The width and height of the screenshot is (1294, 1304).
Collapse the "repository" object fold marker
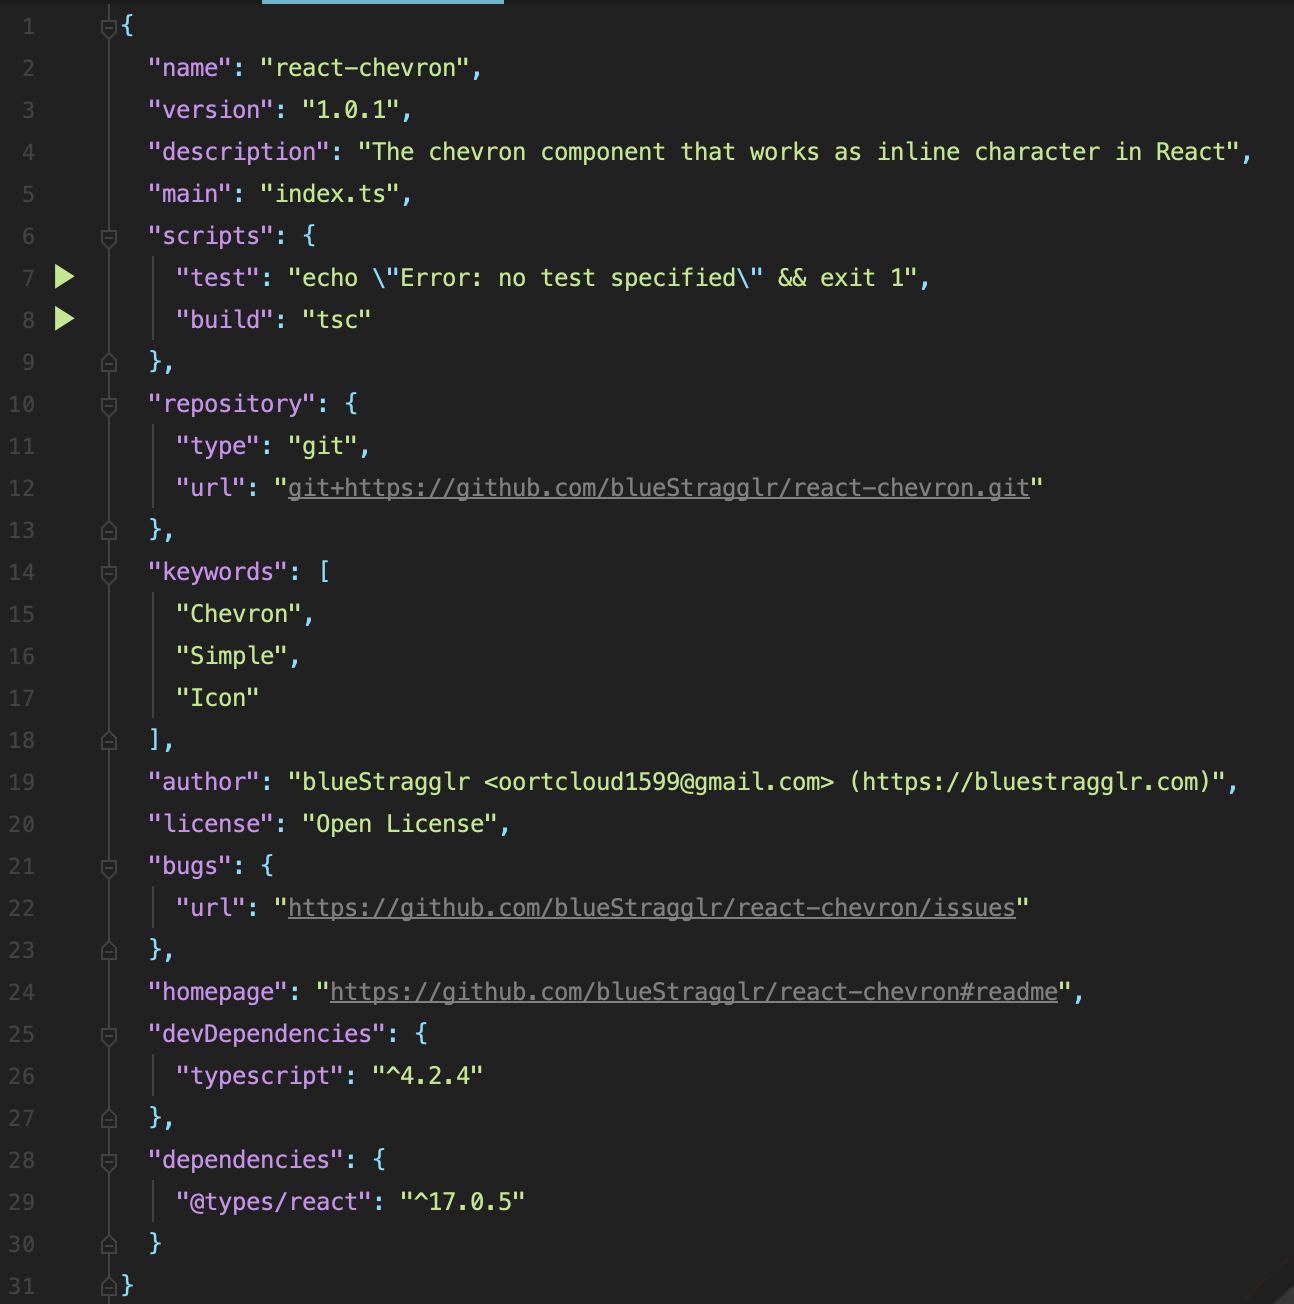click(x=109, y=405)
